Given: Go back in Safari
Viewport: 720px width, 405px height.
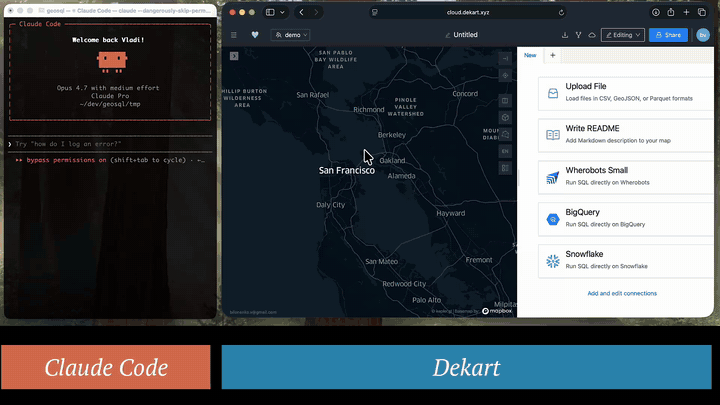Looking at the screenshot, I should [x=302, y=12].
